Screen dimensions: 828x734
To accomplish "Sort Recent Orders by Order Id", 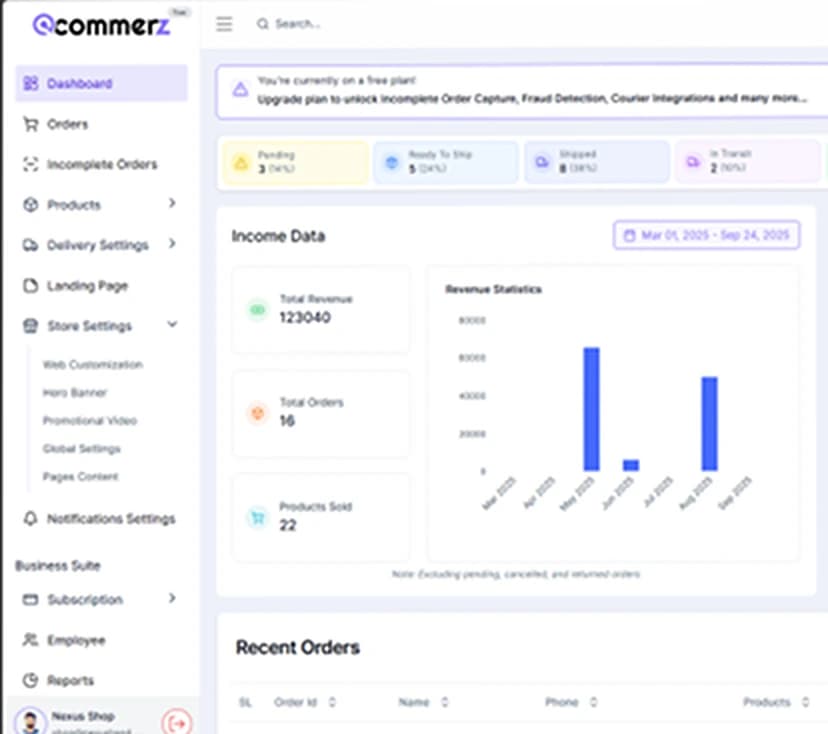I will point(332,702).
